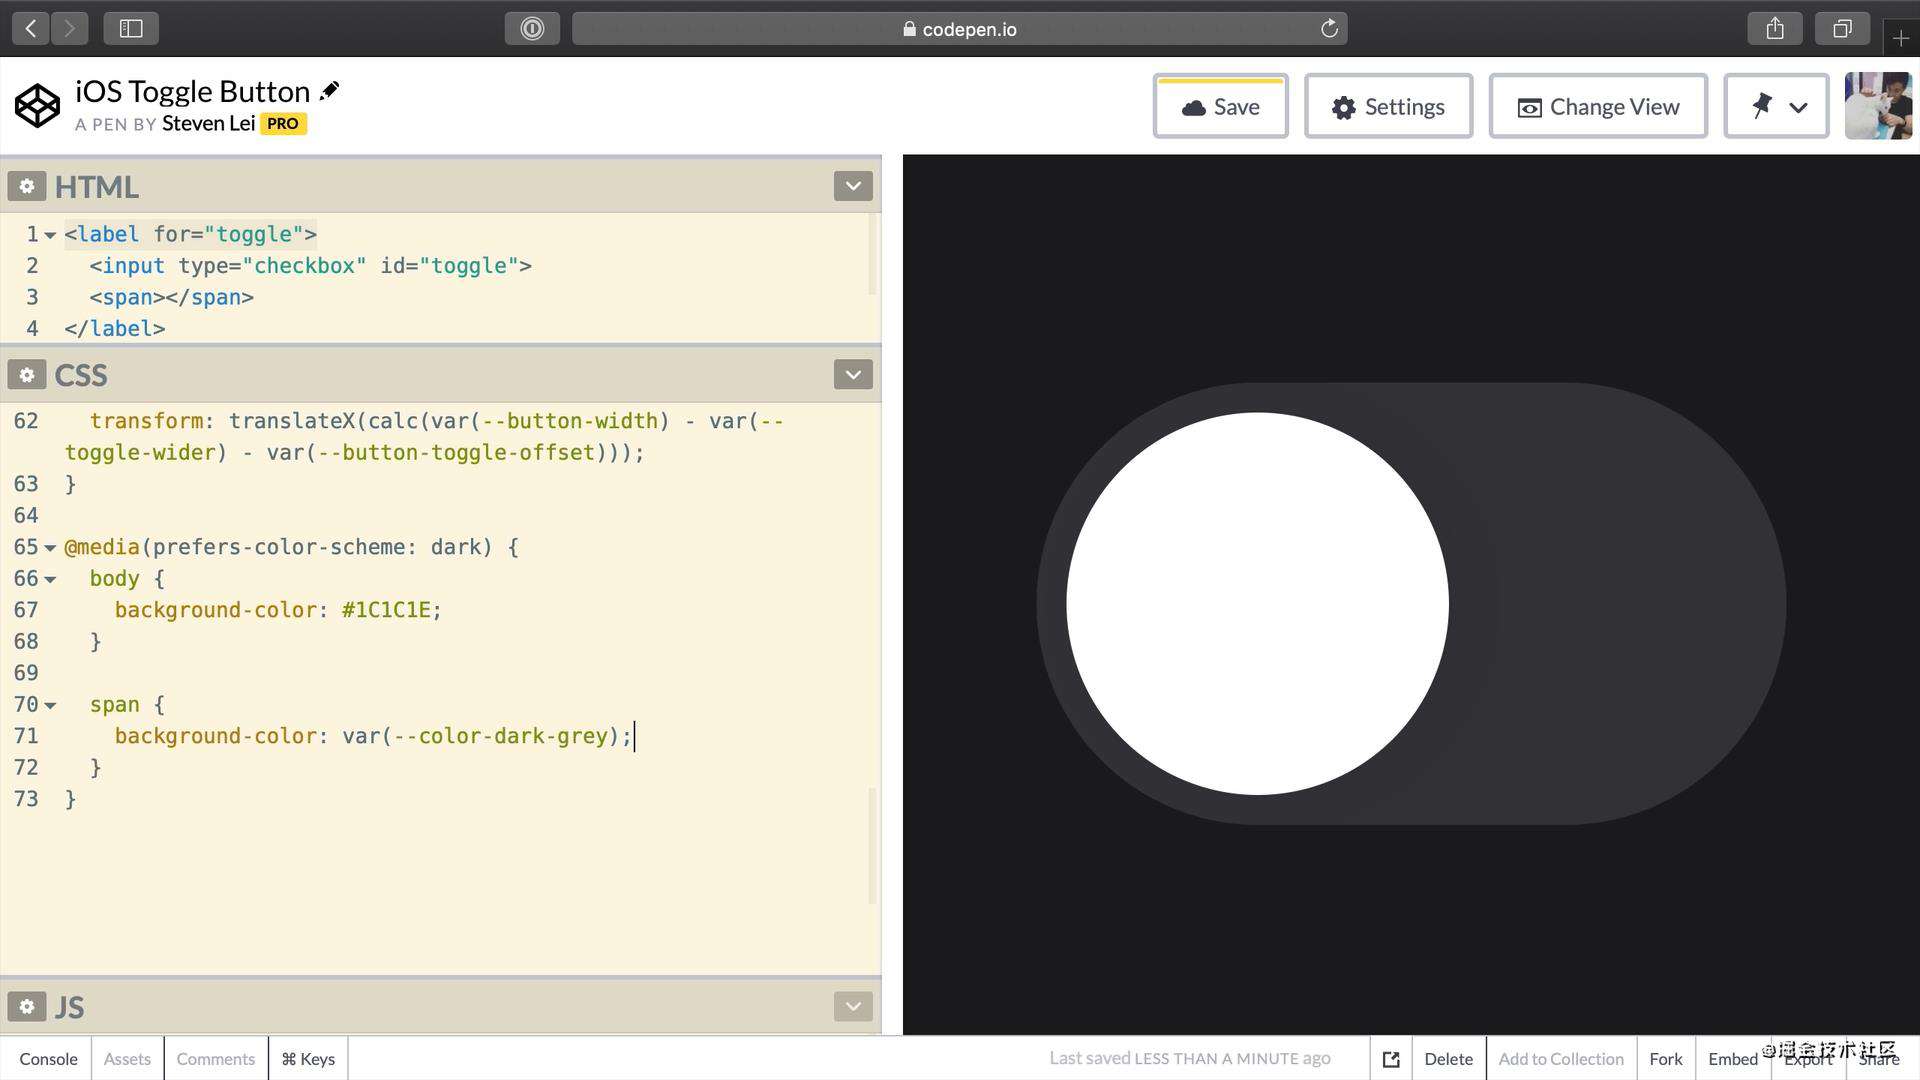Screen dimensions: 1920x1080
Task: Open CSS editor settings gear
Action: pyautogui.click(x=27, y=375)
